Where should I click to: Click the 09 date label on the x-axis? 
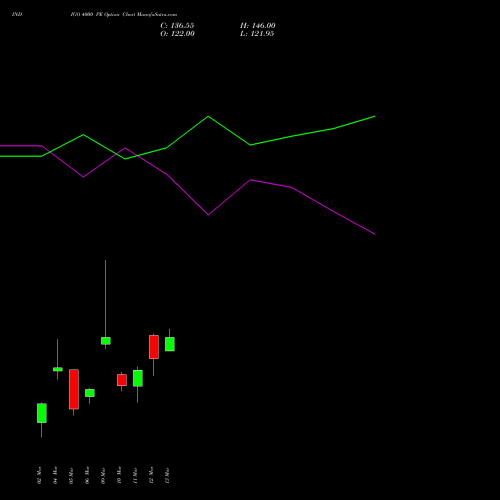point(103,475)
